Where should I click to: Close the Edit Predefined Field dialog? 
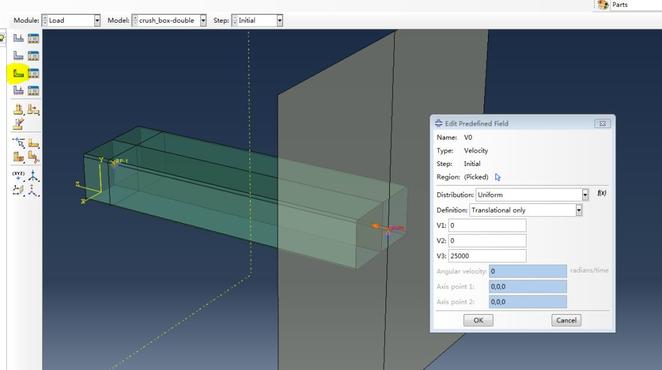tap(602, 124)
